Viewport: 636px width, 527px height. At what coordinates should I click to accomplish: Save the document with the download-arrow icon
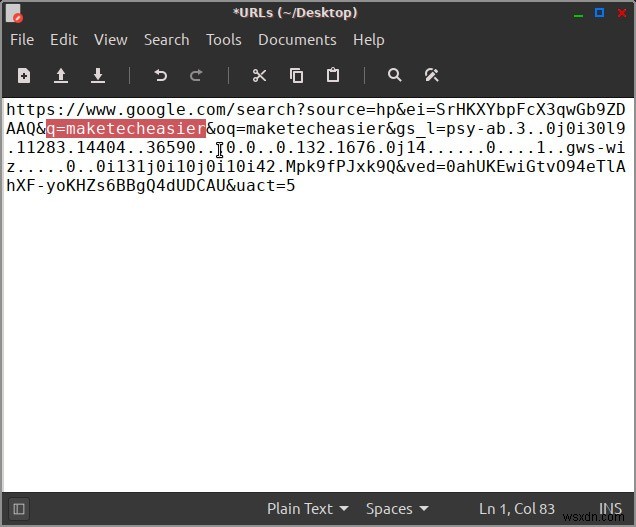coord(98,76)
